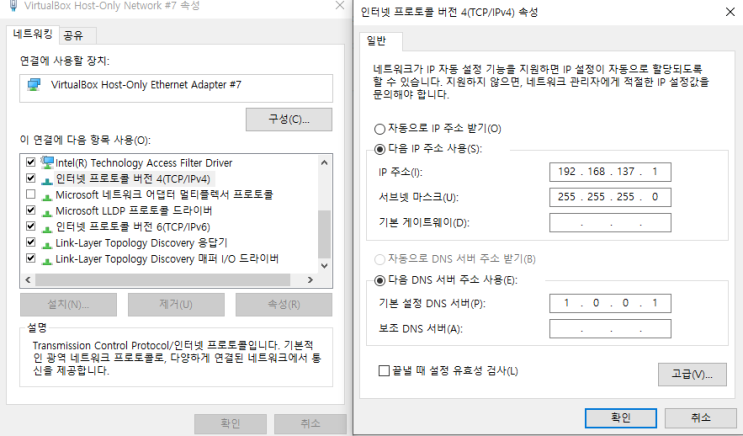Close the TCP/IPv4 속성 dialog with X

(730, 12)
